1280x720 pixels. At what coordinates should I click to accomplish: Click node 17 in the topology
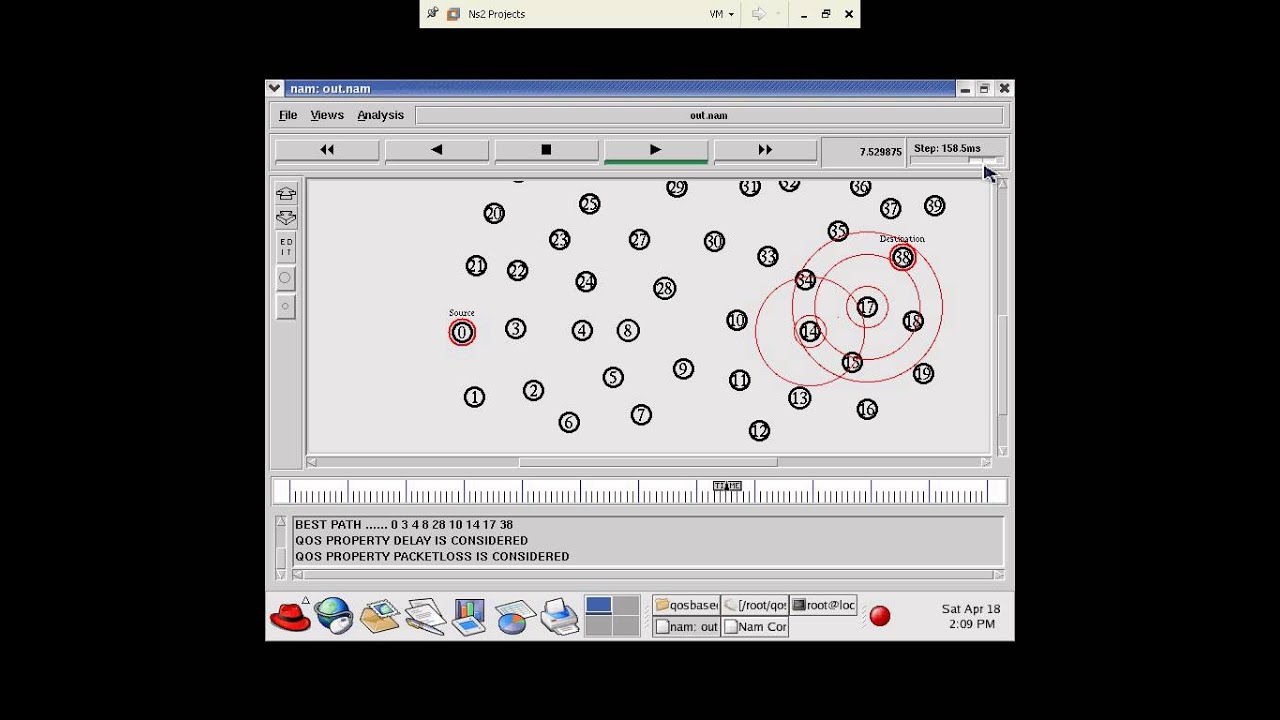coord(867,307)
